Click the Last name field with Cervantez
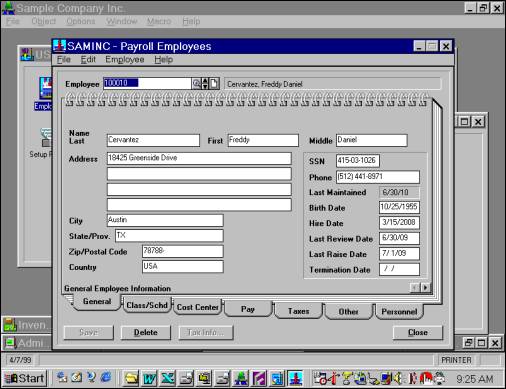Image resolution: width=506 pixels, height=389 pixels. pyautogui.click(x=153, y=140)
